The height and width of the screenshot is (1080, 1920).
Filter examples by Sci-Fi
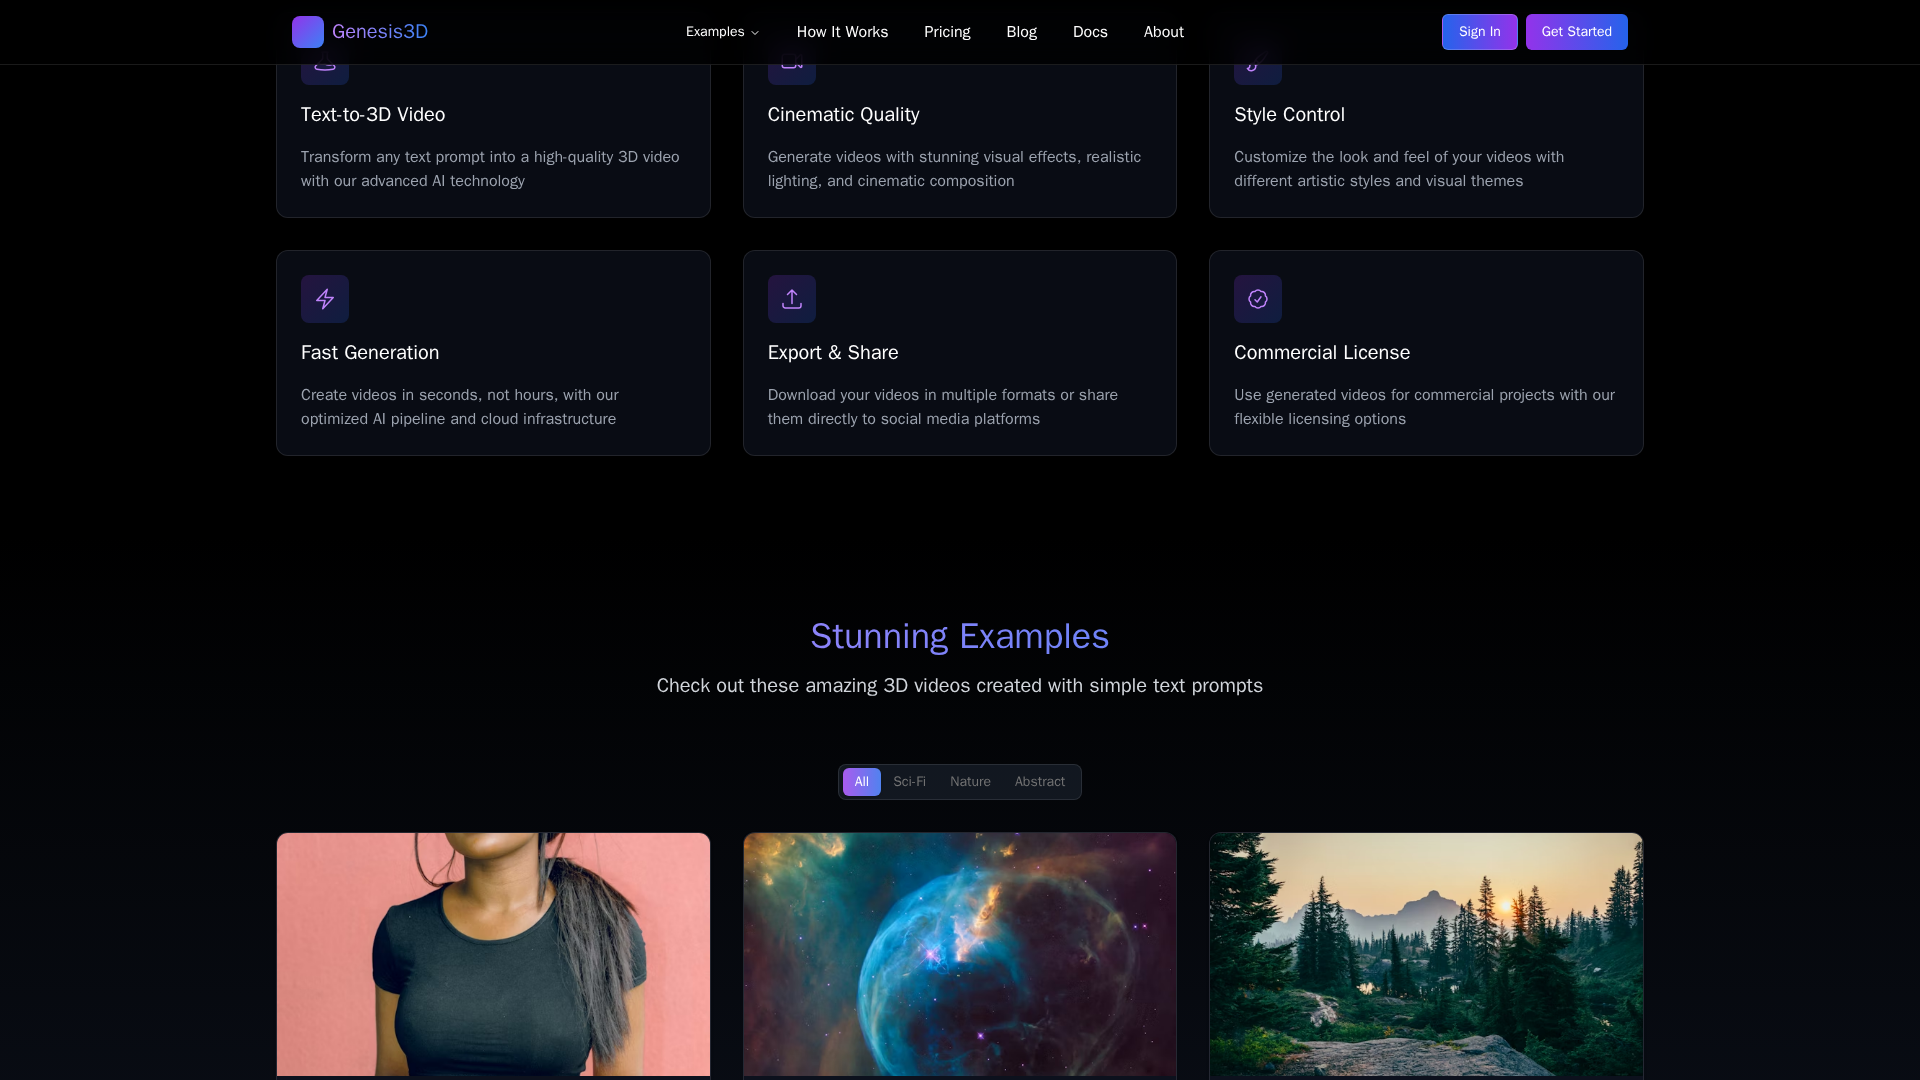click(909, 782)
